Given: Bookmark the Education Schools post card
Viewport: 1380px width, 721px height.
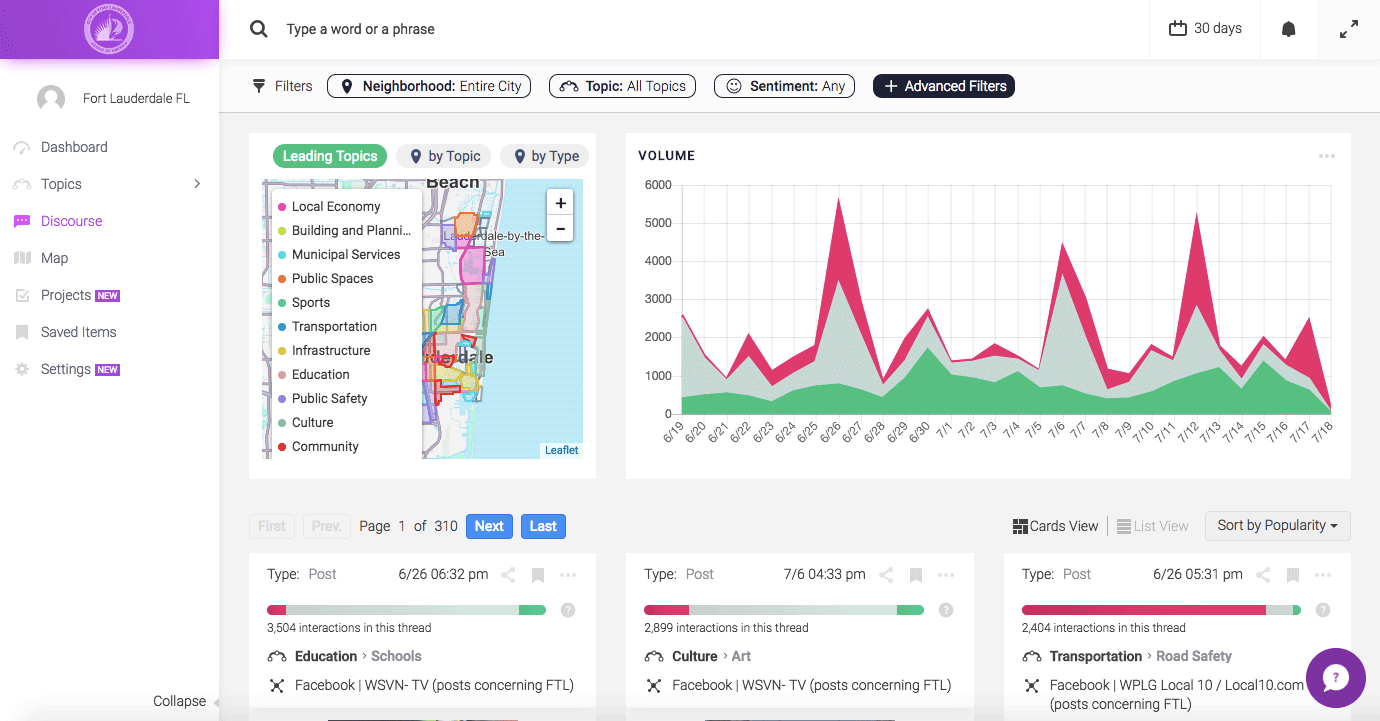Looking at the screenshot, I should (538, 575).
